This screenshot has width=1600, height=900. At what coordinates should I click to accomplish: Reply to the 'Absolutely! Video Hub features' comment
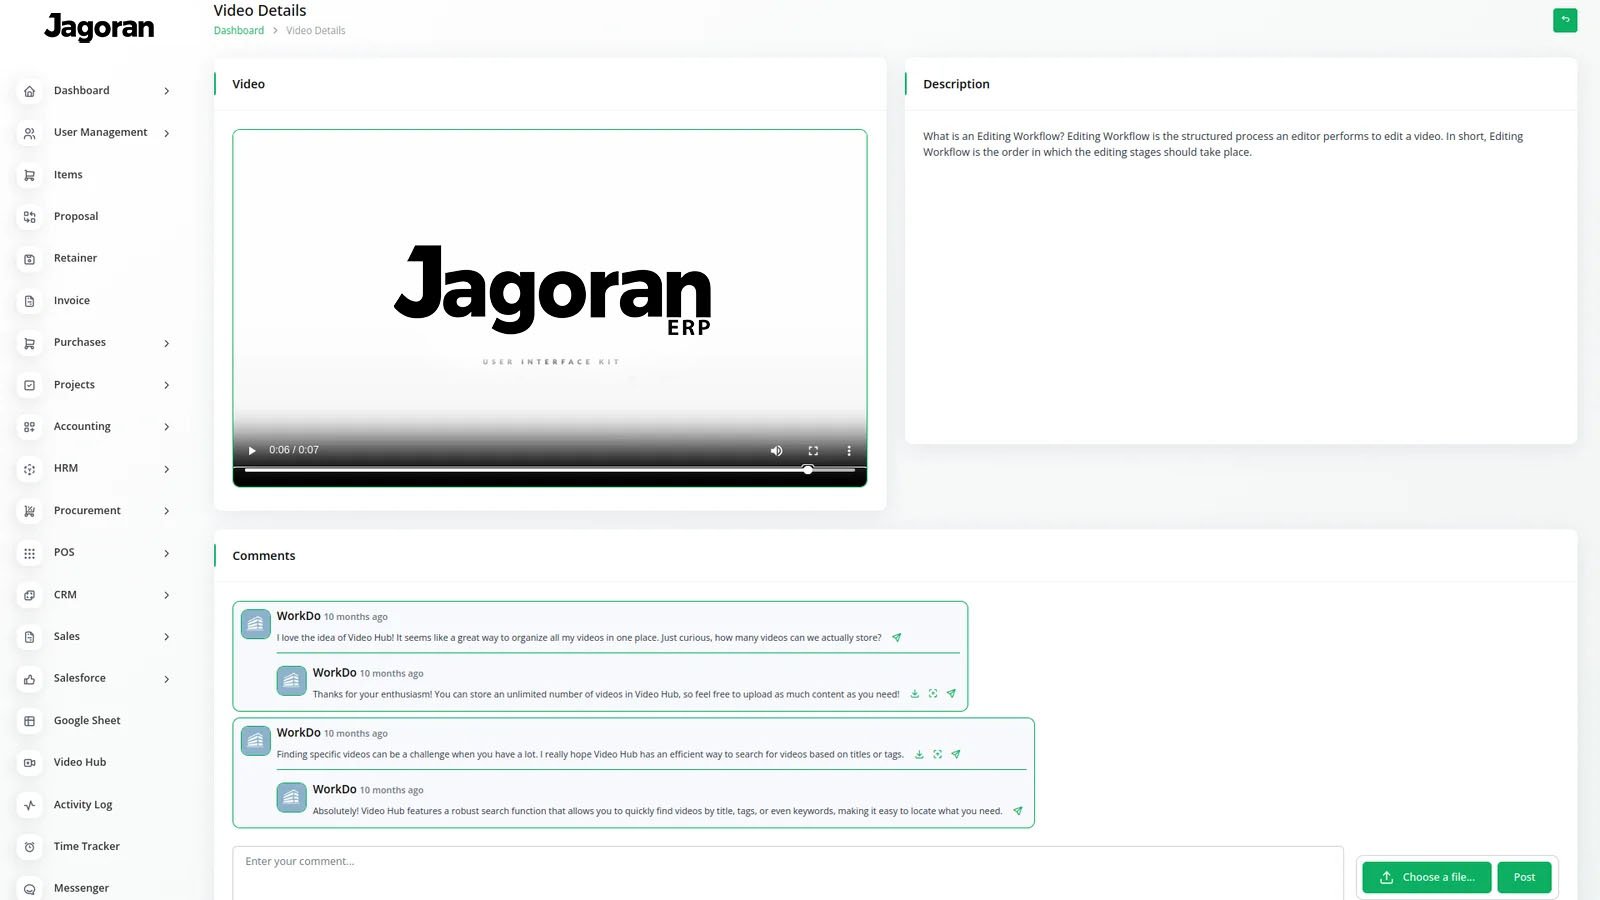click(1018, 811)
